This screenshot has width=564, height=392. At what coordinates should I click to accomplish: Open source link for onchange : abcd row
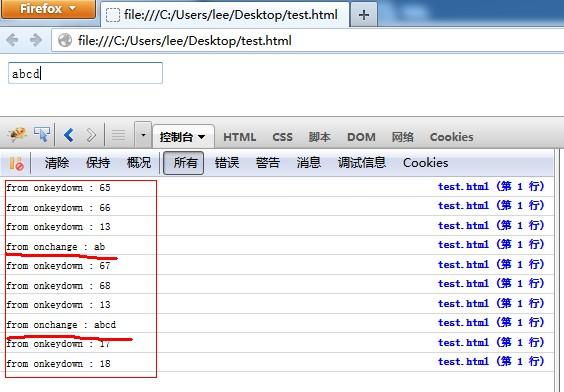pos(491,323)
